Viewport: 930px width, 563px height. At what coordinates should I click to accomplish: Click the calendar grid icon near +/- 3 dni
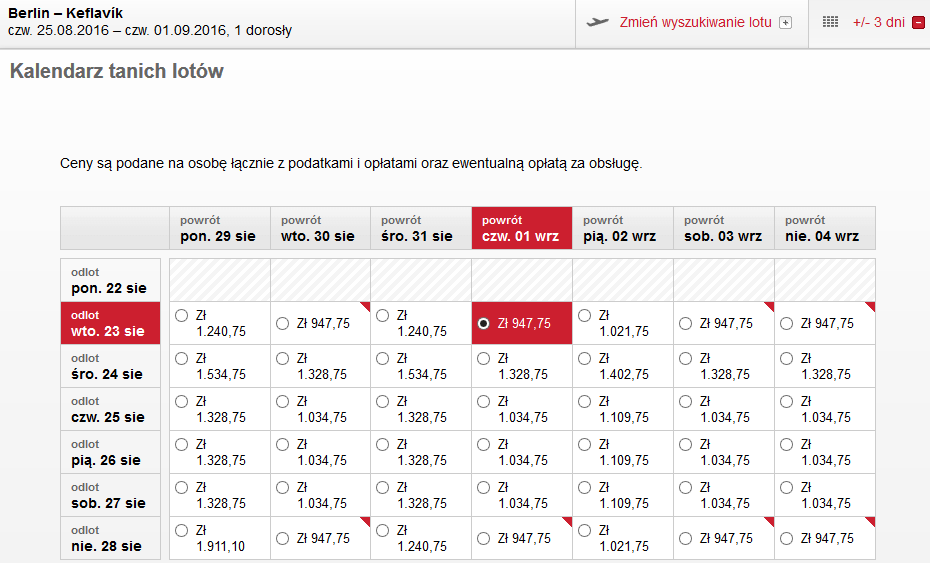[830, 23]
